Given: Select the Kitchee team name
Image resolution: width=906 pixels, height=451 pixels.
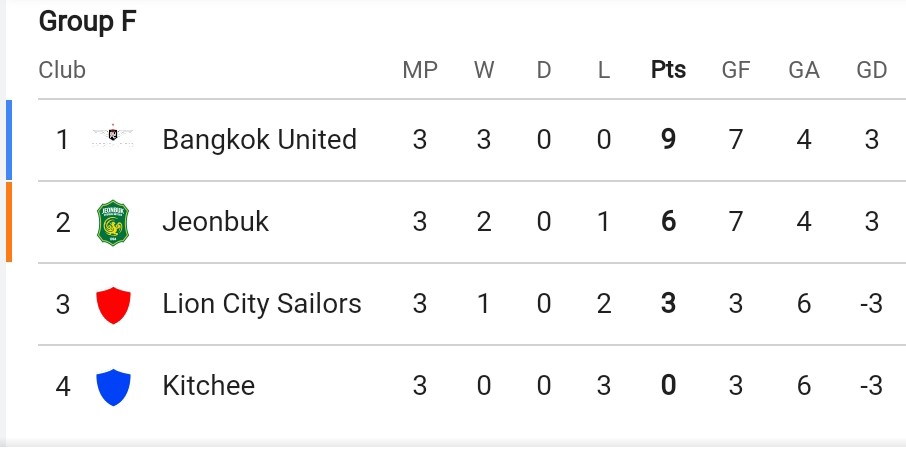Looking at the screenshot, I should click(209, 386).
